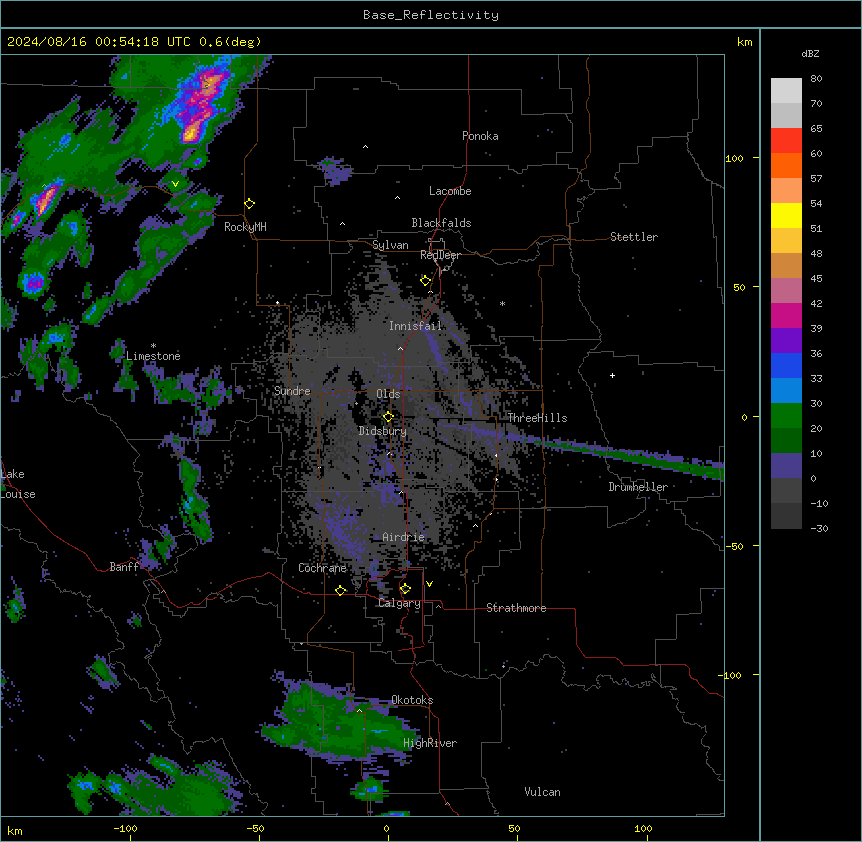Select the RedDeer label
The width and height of the screenshot is (862, 842).
(440, 255)
